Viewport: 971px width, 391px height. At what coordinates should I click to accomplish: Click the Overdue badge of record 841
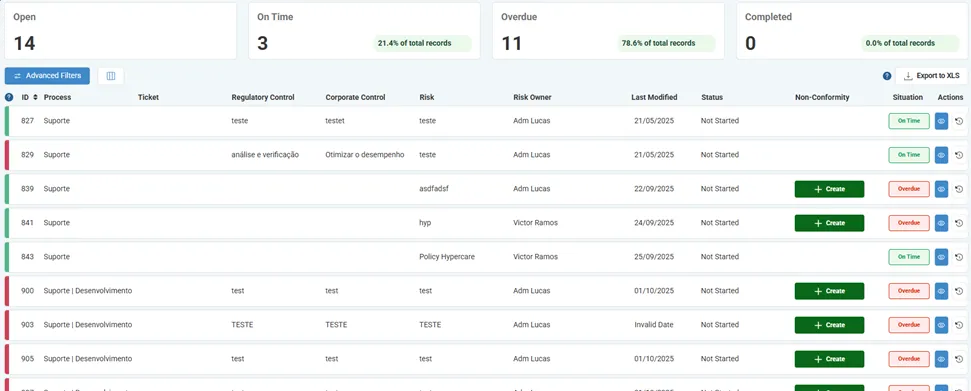click(x=909, y=223)
